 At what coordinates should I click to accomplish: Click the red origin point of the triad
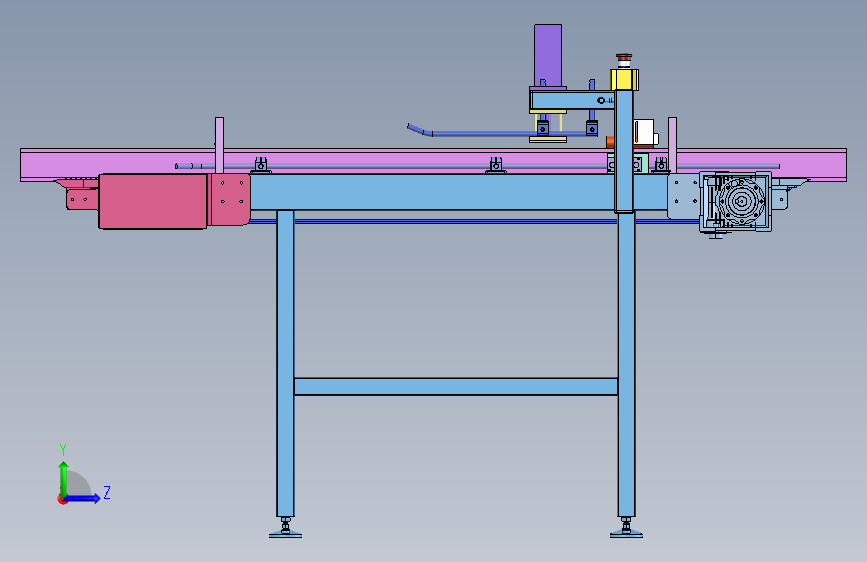(x=62, y=499)
